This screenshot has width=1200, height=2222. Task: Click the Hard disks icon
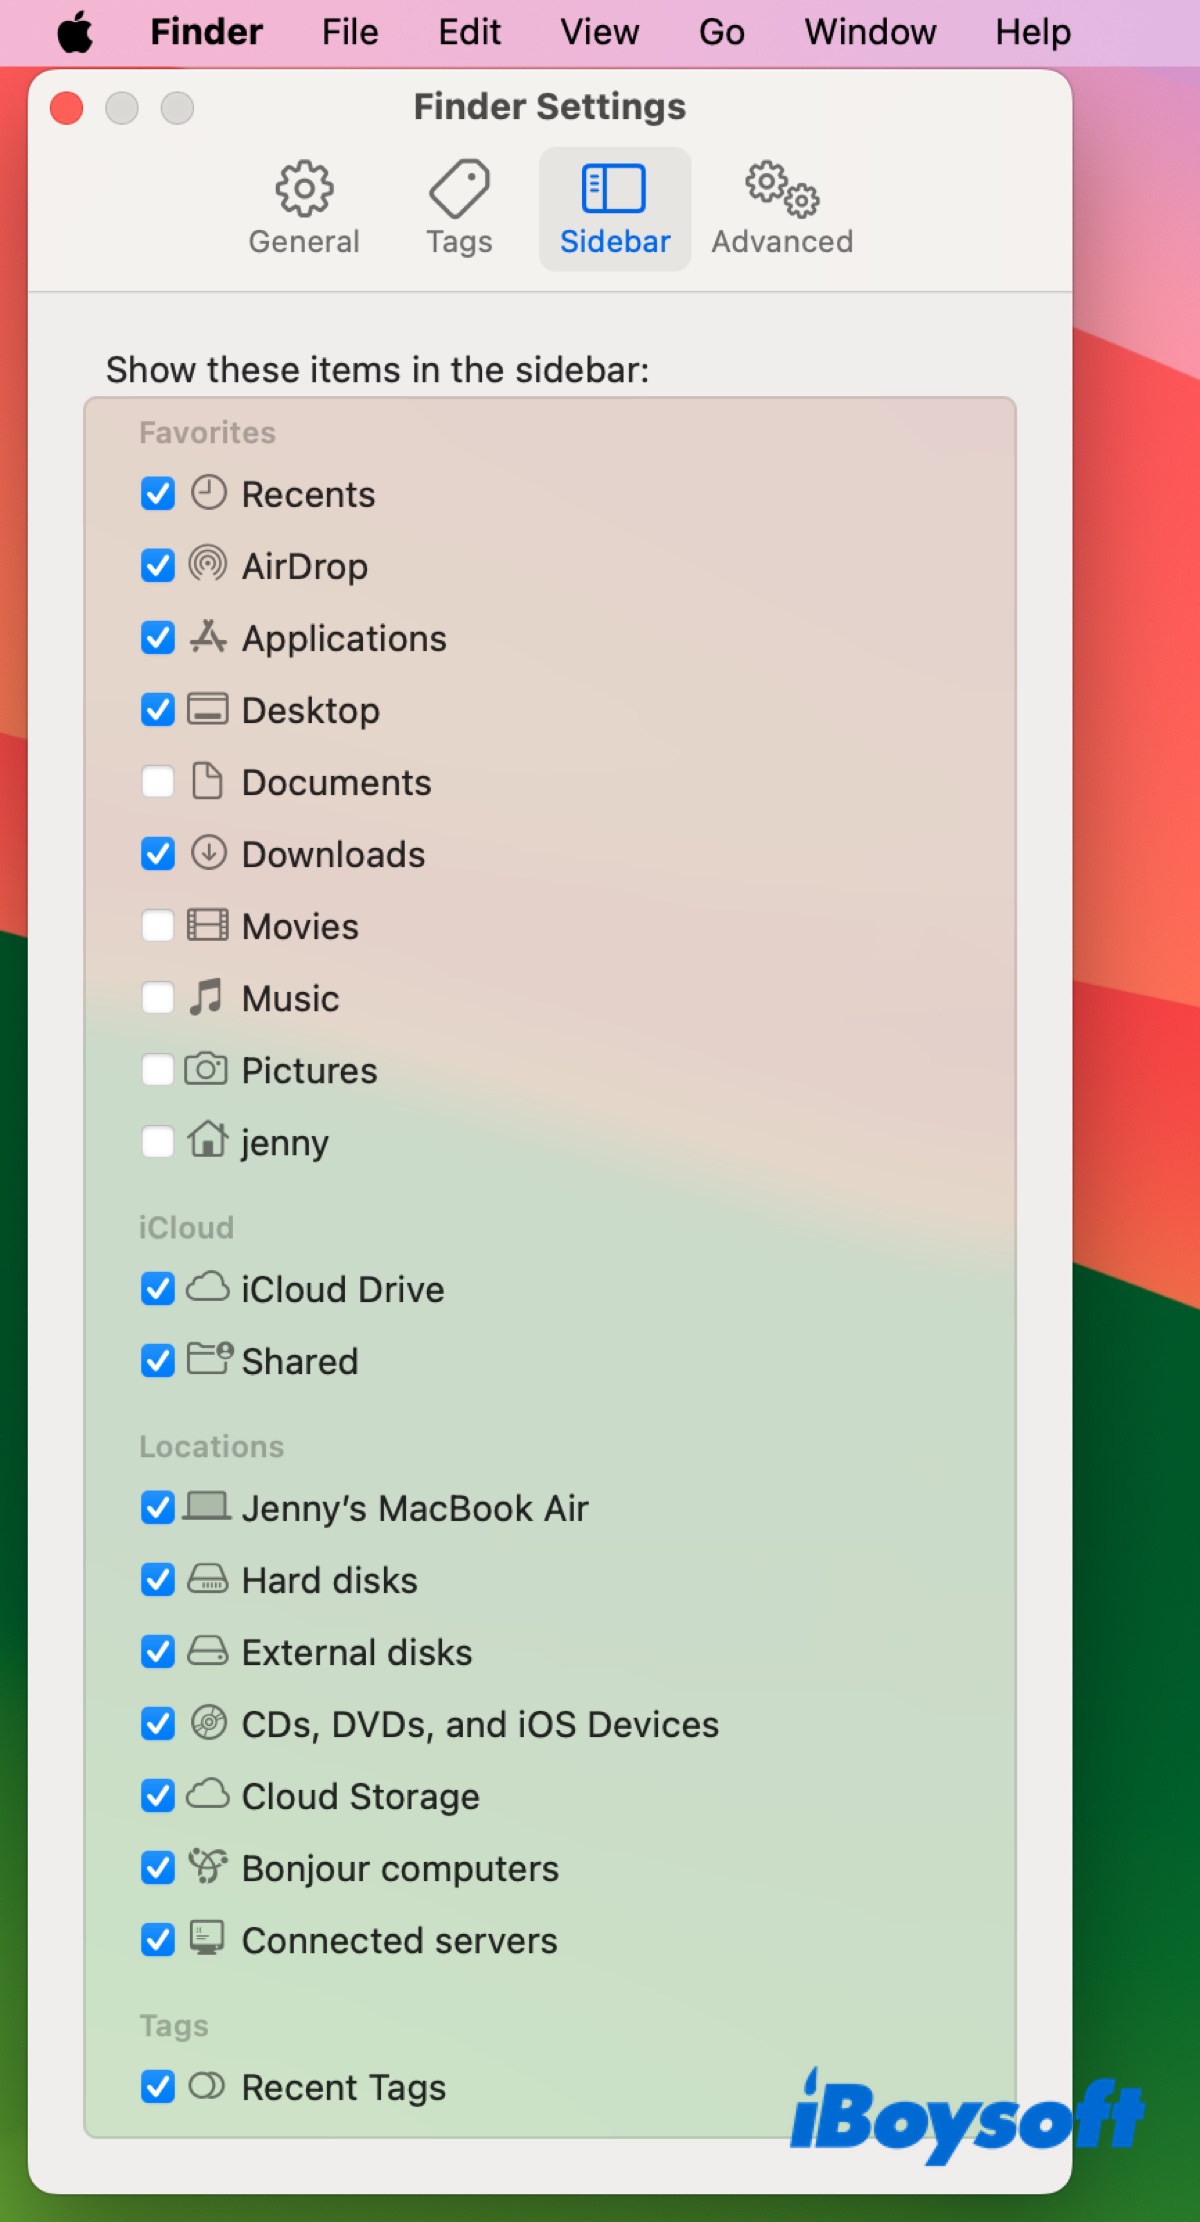(208, 1579)
